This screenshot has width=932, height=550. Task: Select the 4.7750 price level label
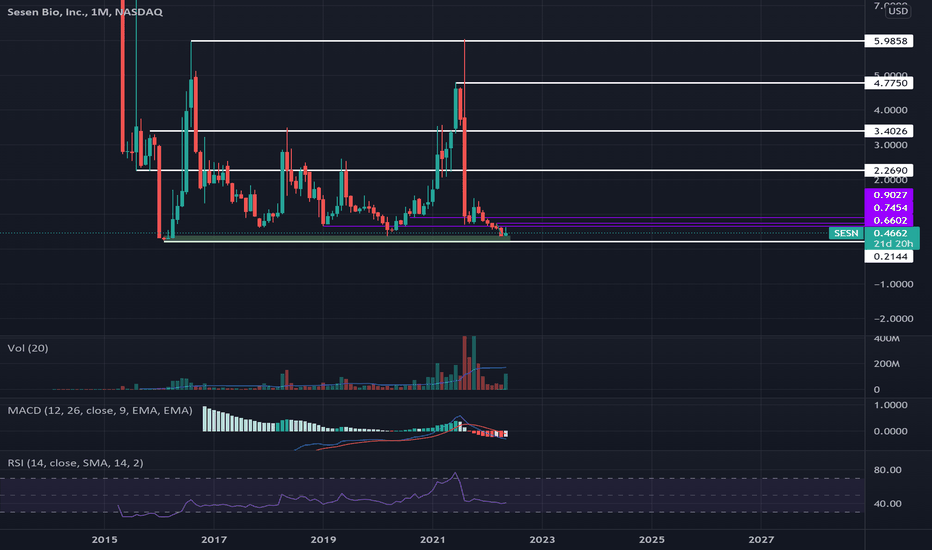(889, 83)
